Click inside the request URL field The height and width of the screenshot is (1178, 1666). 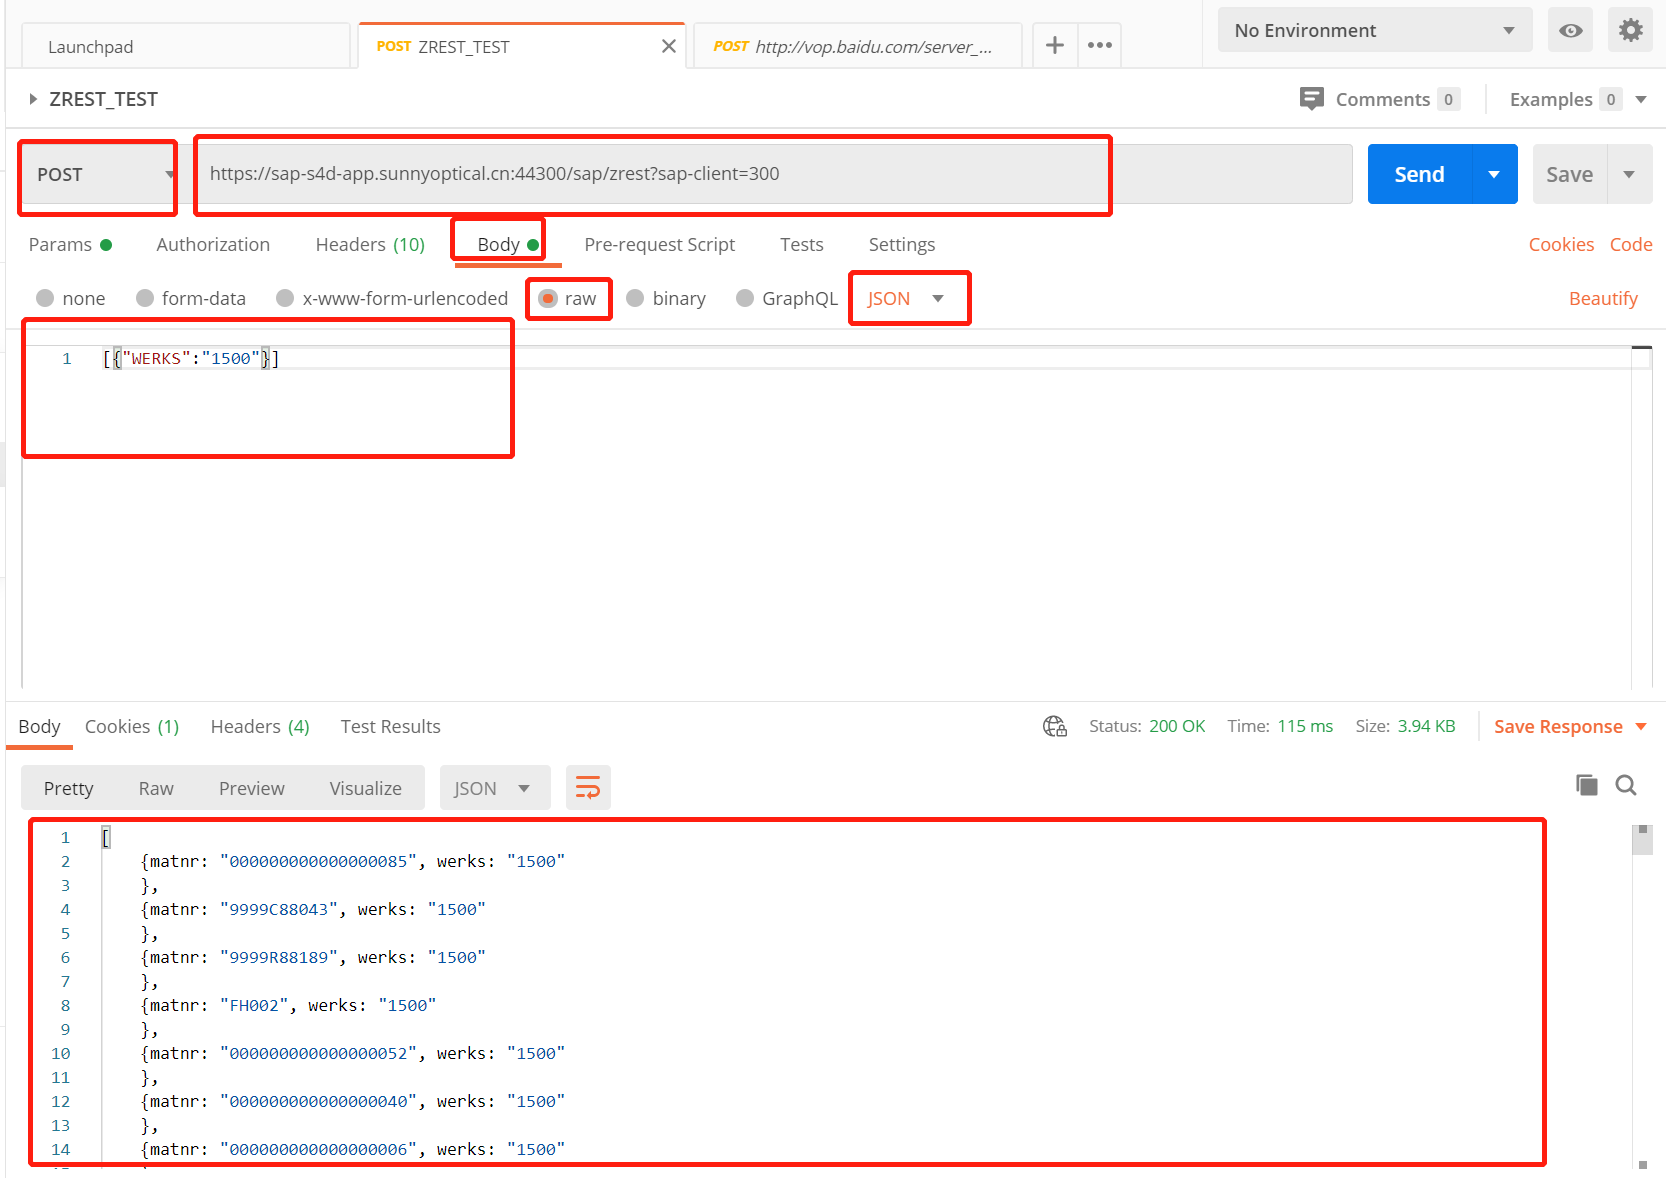pos(650,173)
